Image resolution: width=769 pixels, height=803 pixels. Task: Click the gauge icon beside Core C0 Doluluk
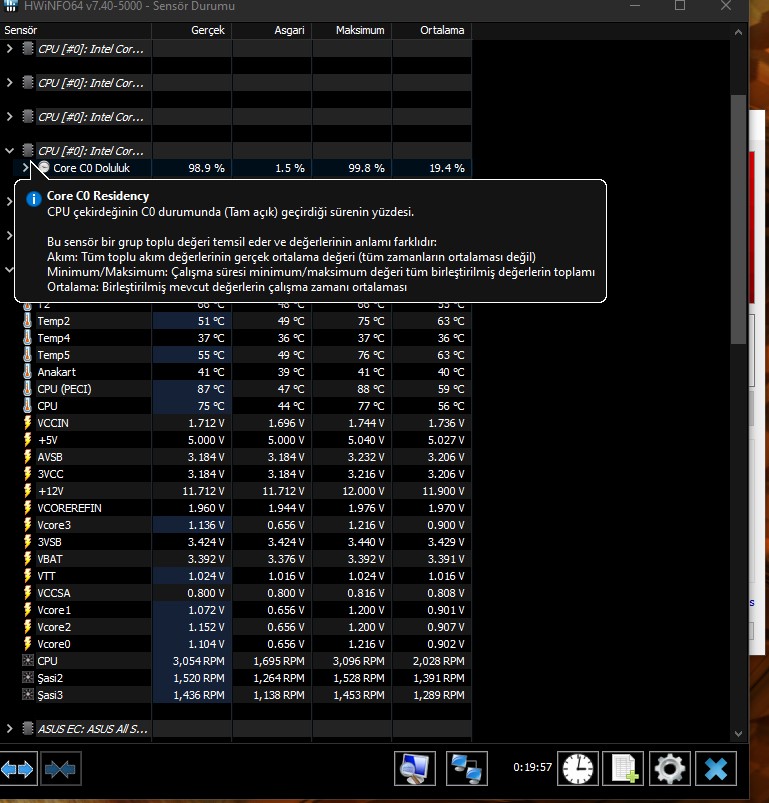pyautogui.click(x=44, y=167)
